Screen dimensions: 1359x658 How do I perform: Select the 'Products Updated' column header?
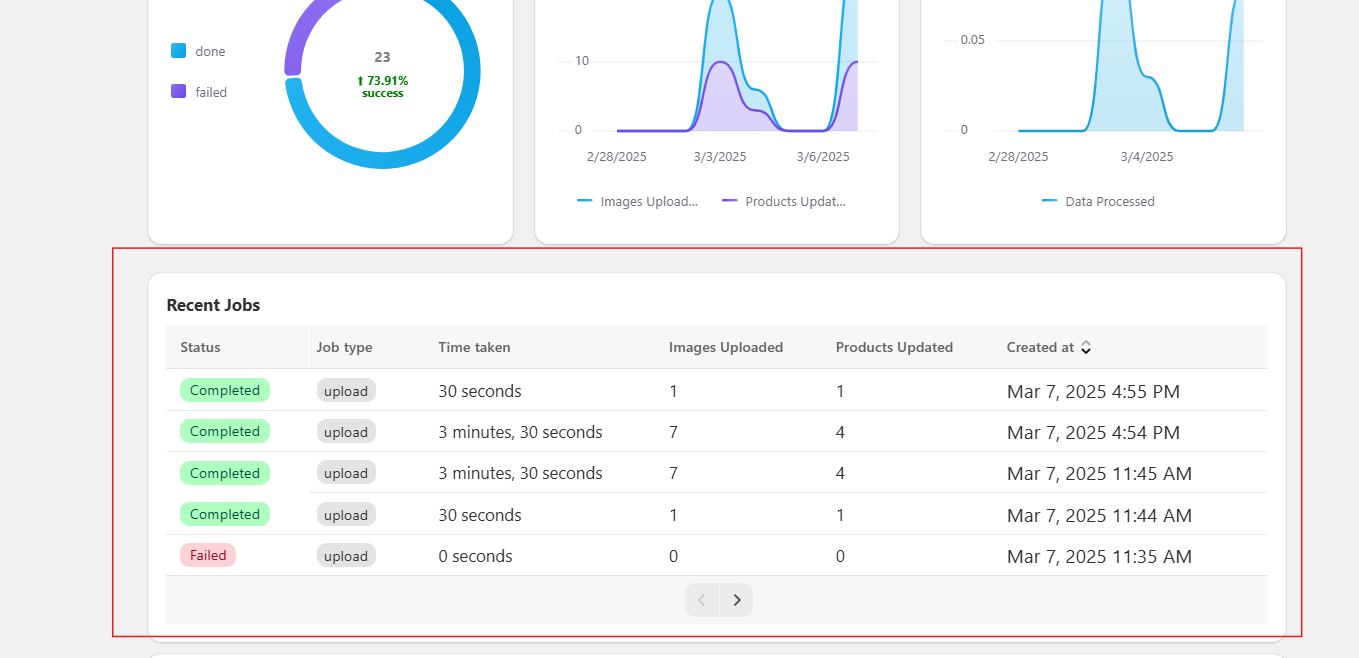[x=894, y=347]
